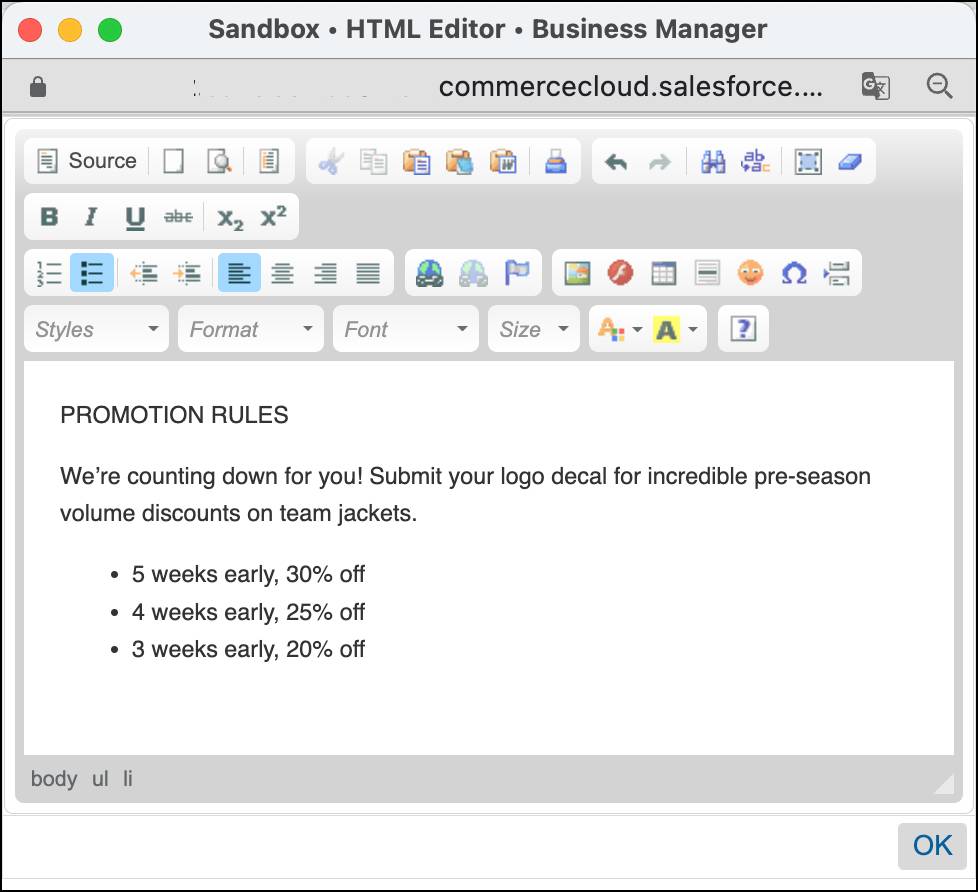Image resolution: width=978 pixels, height=892 pixels.
Task: Click the New Page icon
Action: [173, 161]
